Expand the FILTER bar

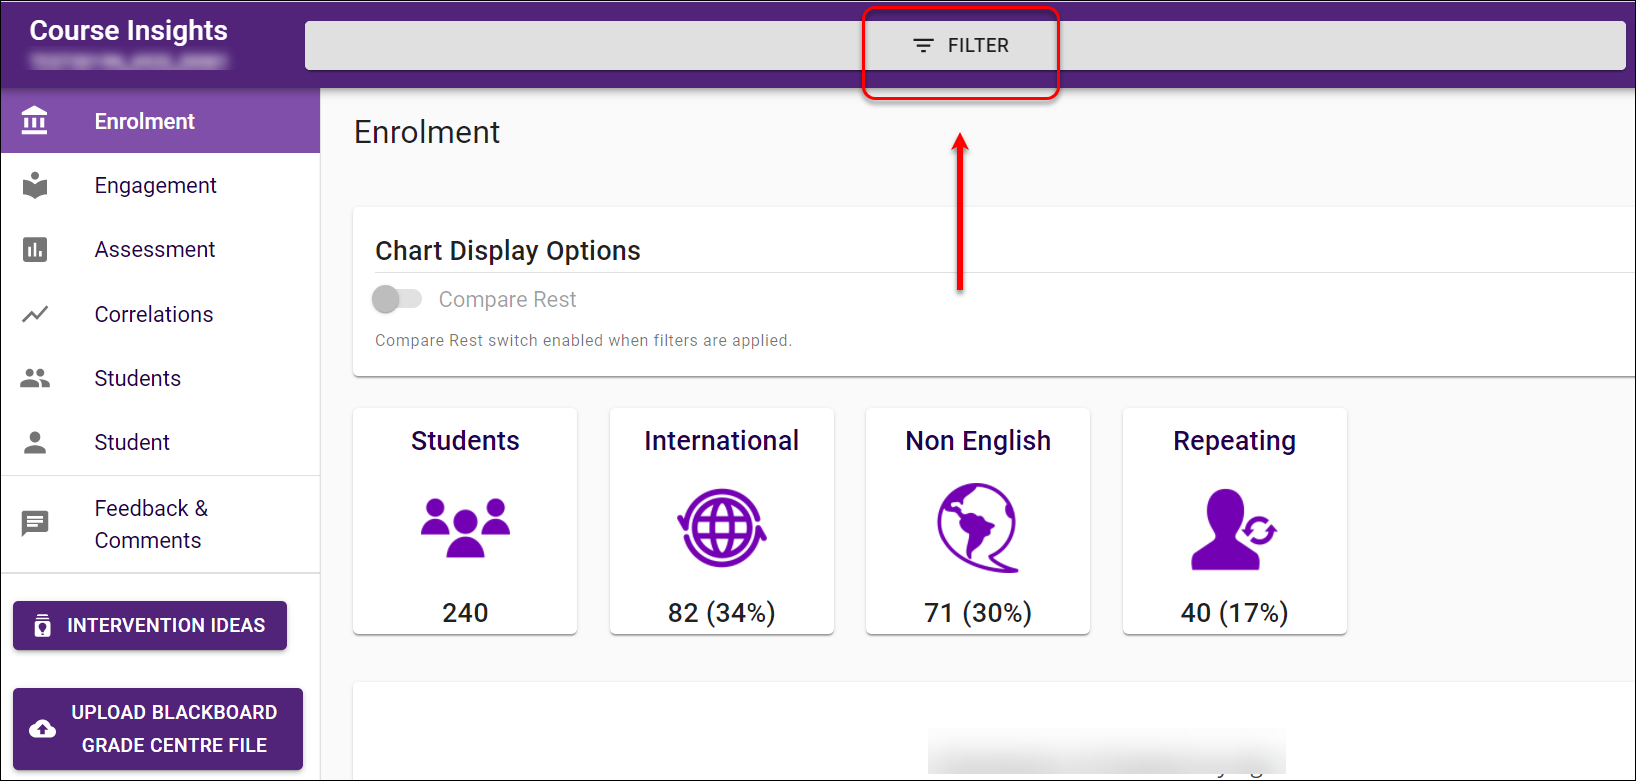tap(962, 46)
